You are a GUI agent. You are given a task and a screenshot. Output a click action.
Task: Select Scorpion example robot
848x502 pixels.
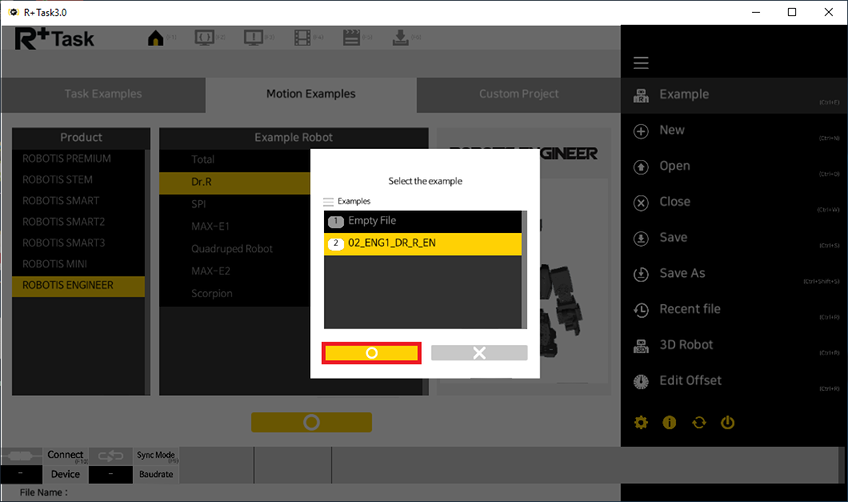pos(235,294)
